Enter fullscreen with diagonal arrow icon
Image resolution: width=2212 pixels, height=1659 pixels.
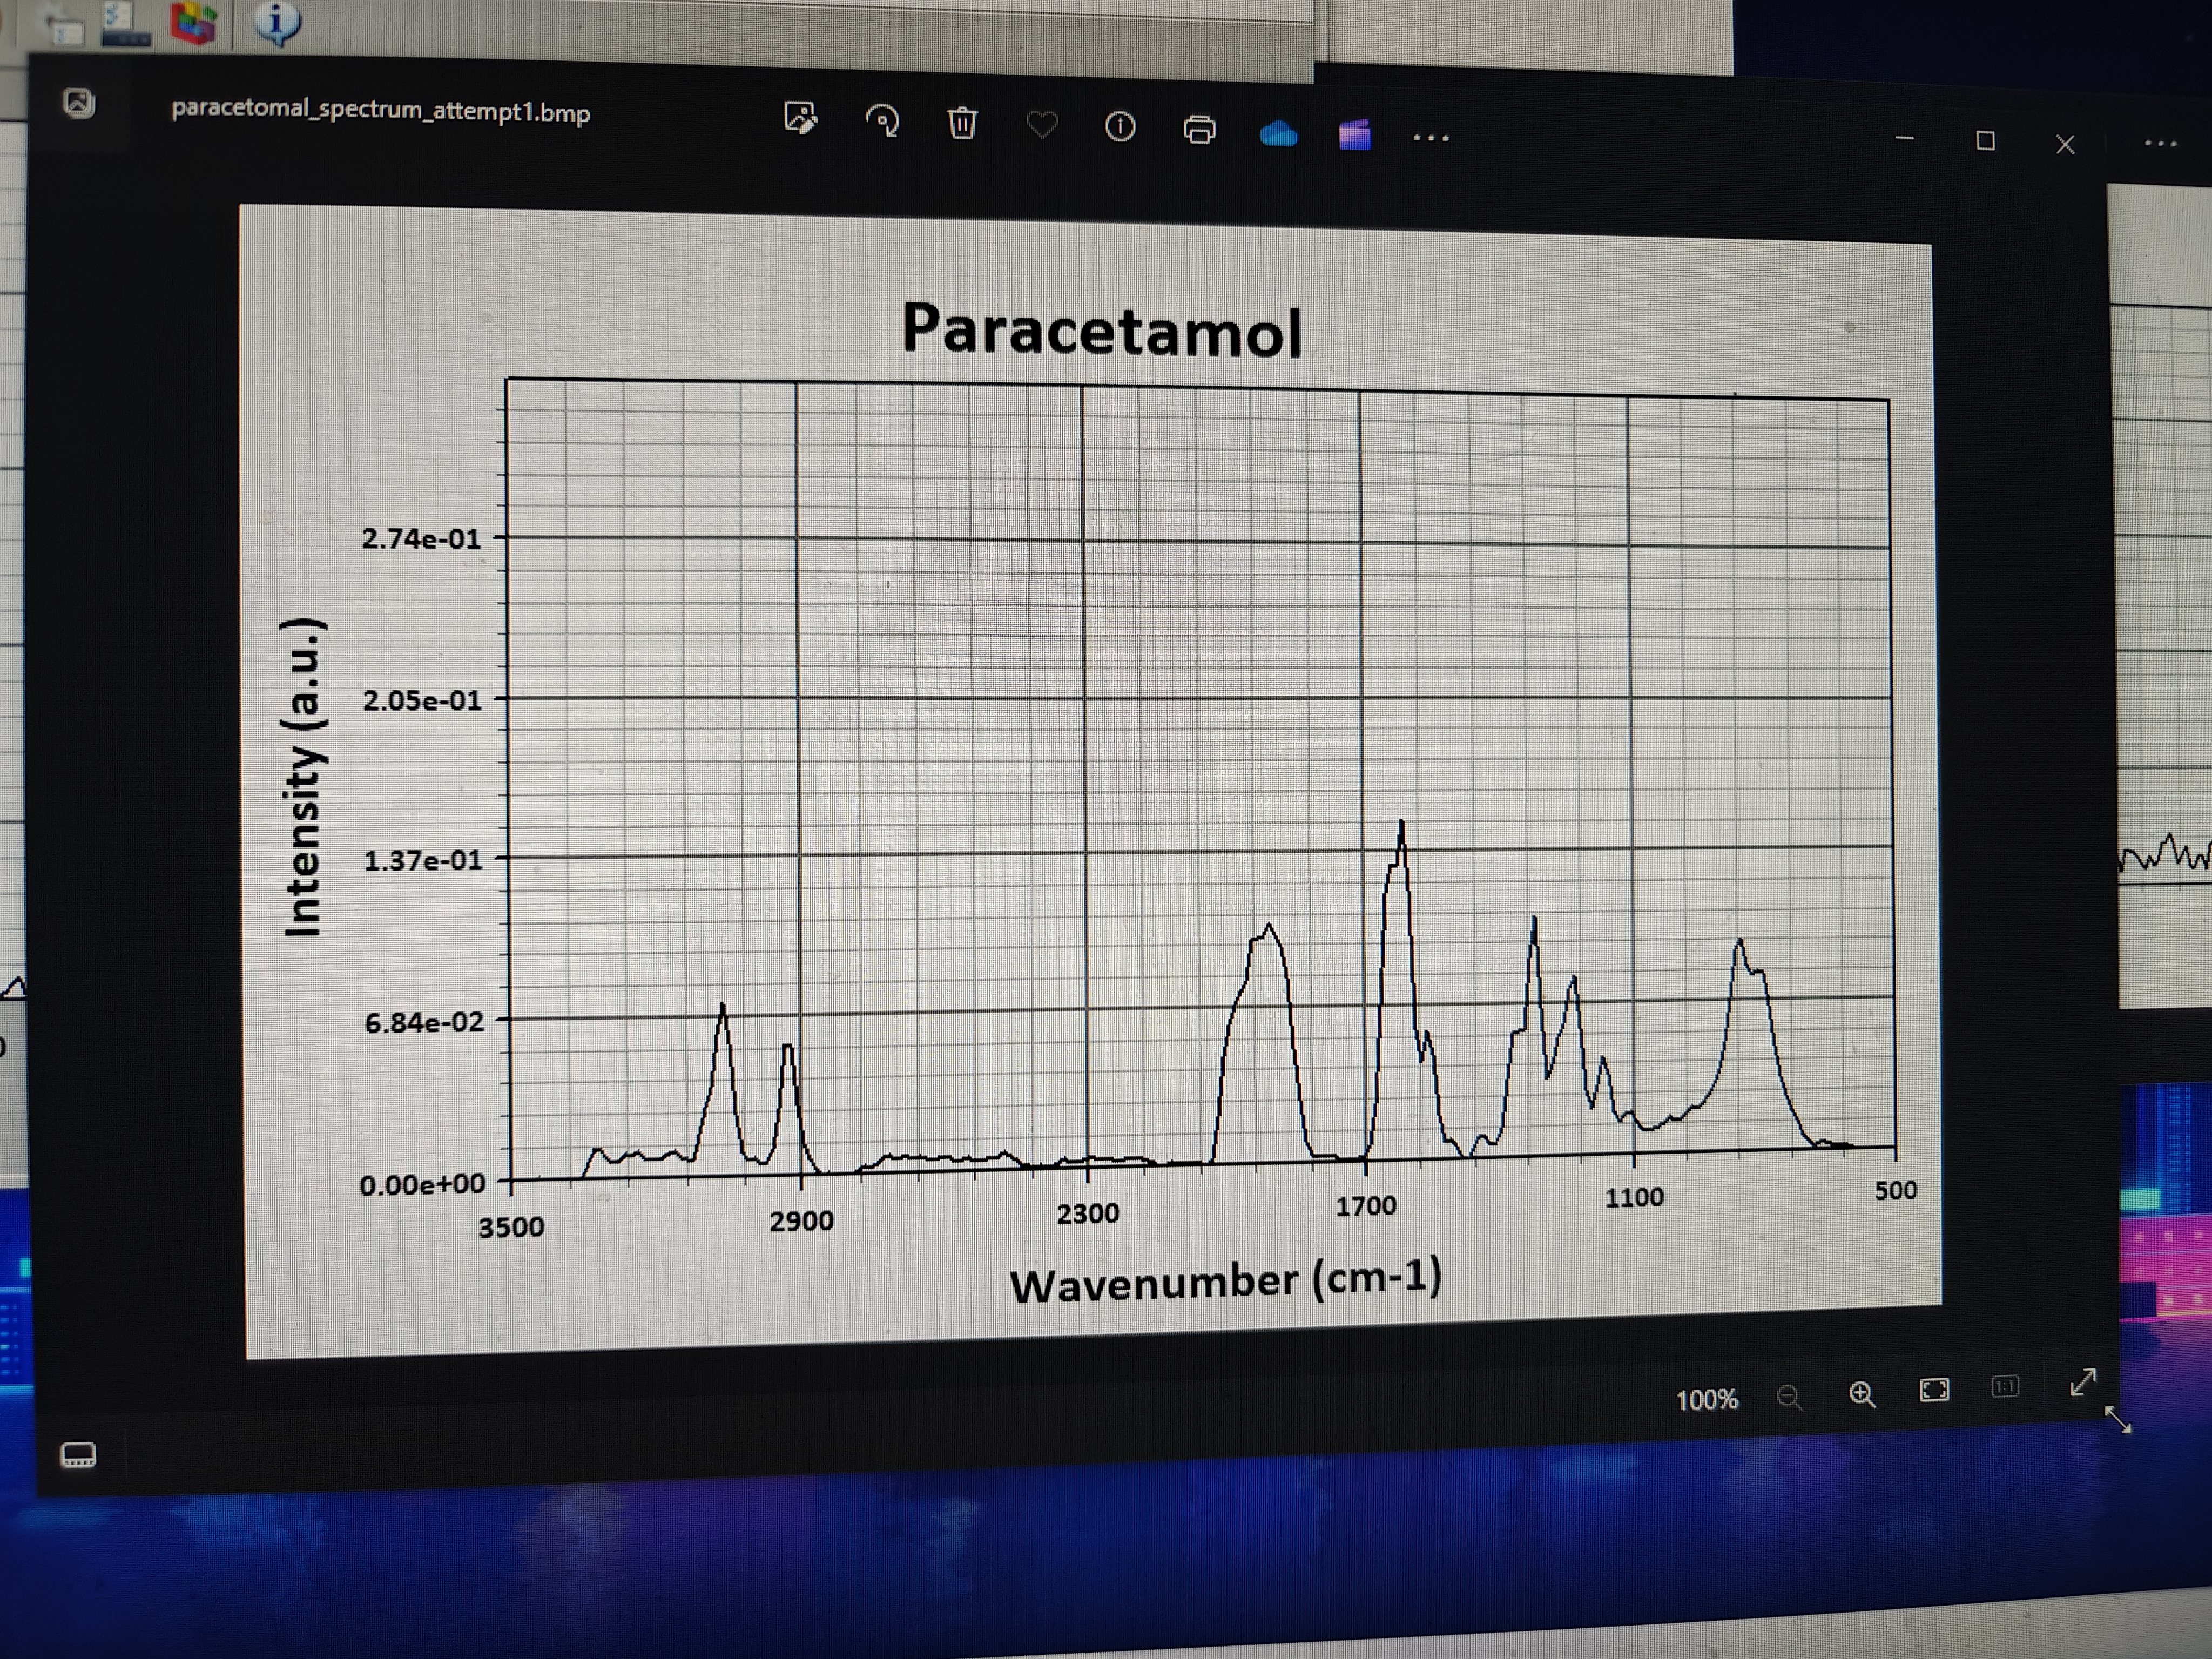coord(2083,1382)
